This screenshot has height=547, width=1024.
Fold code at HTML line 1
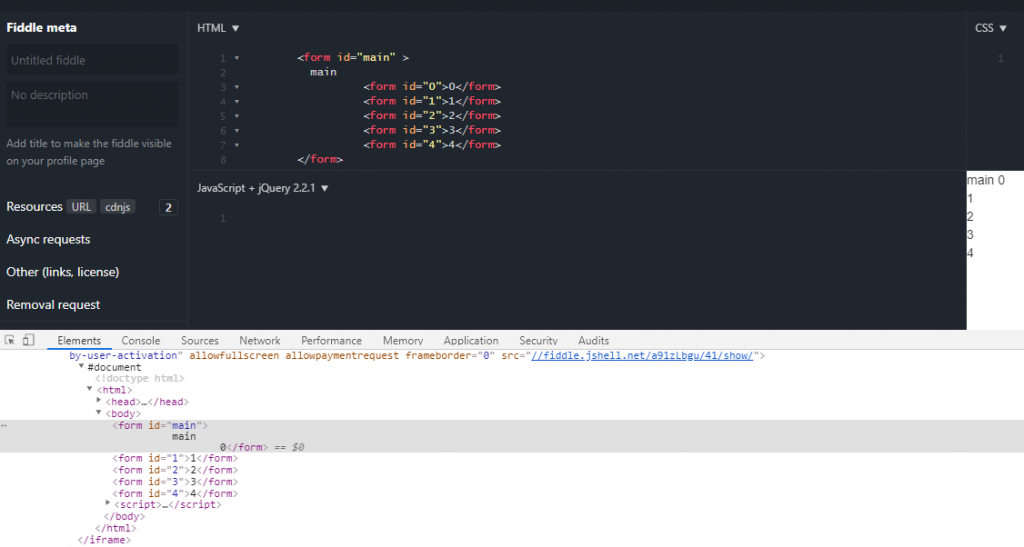236,58
